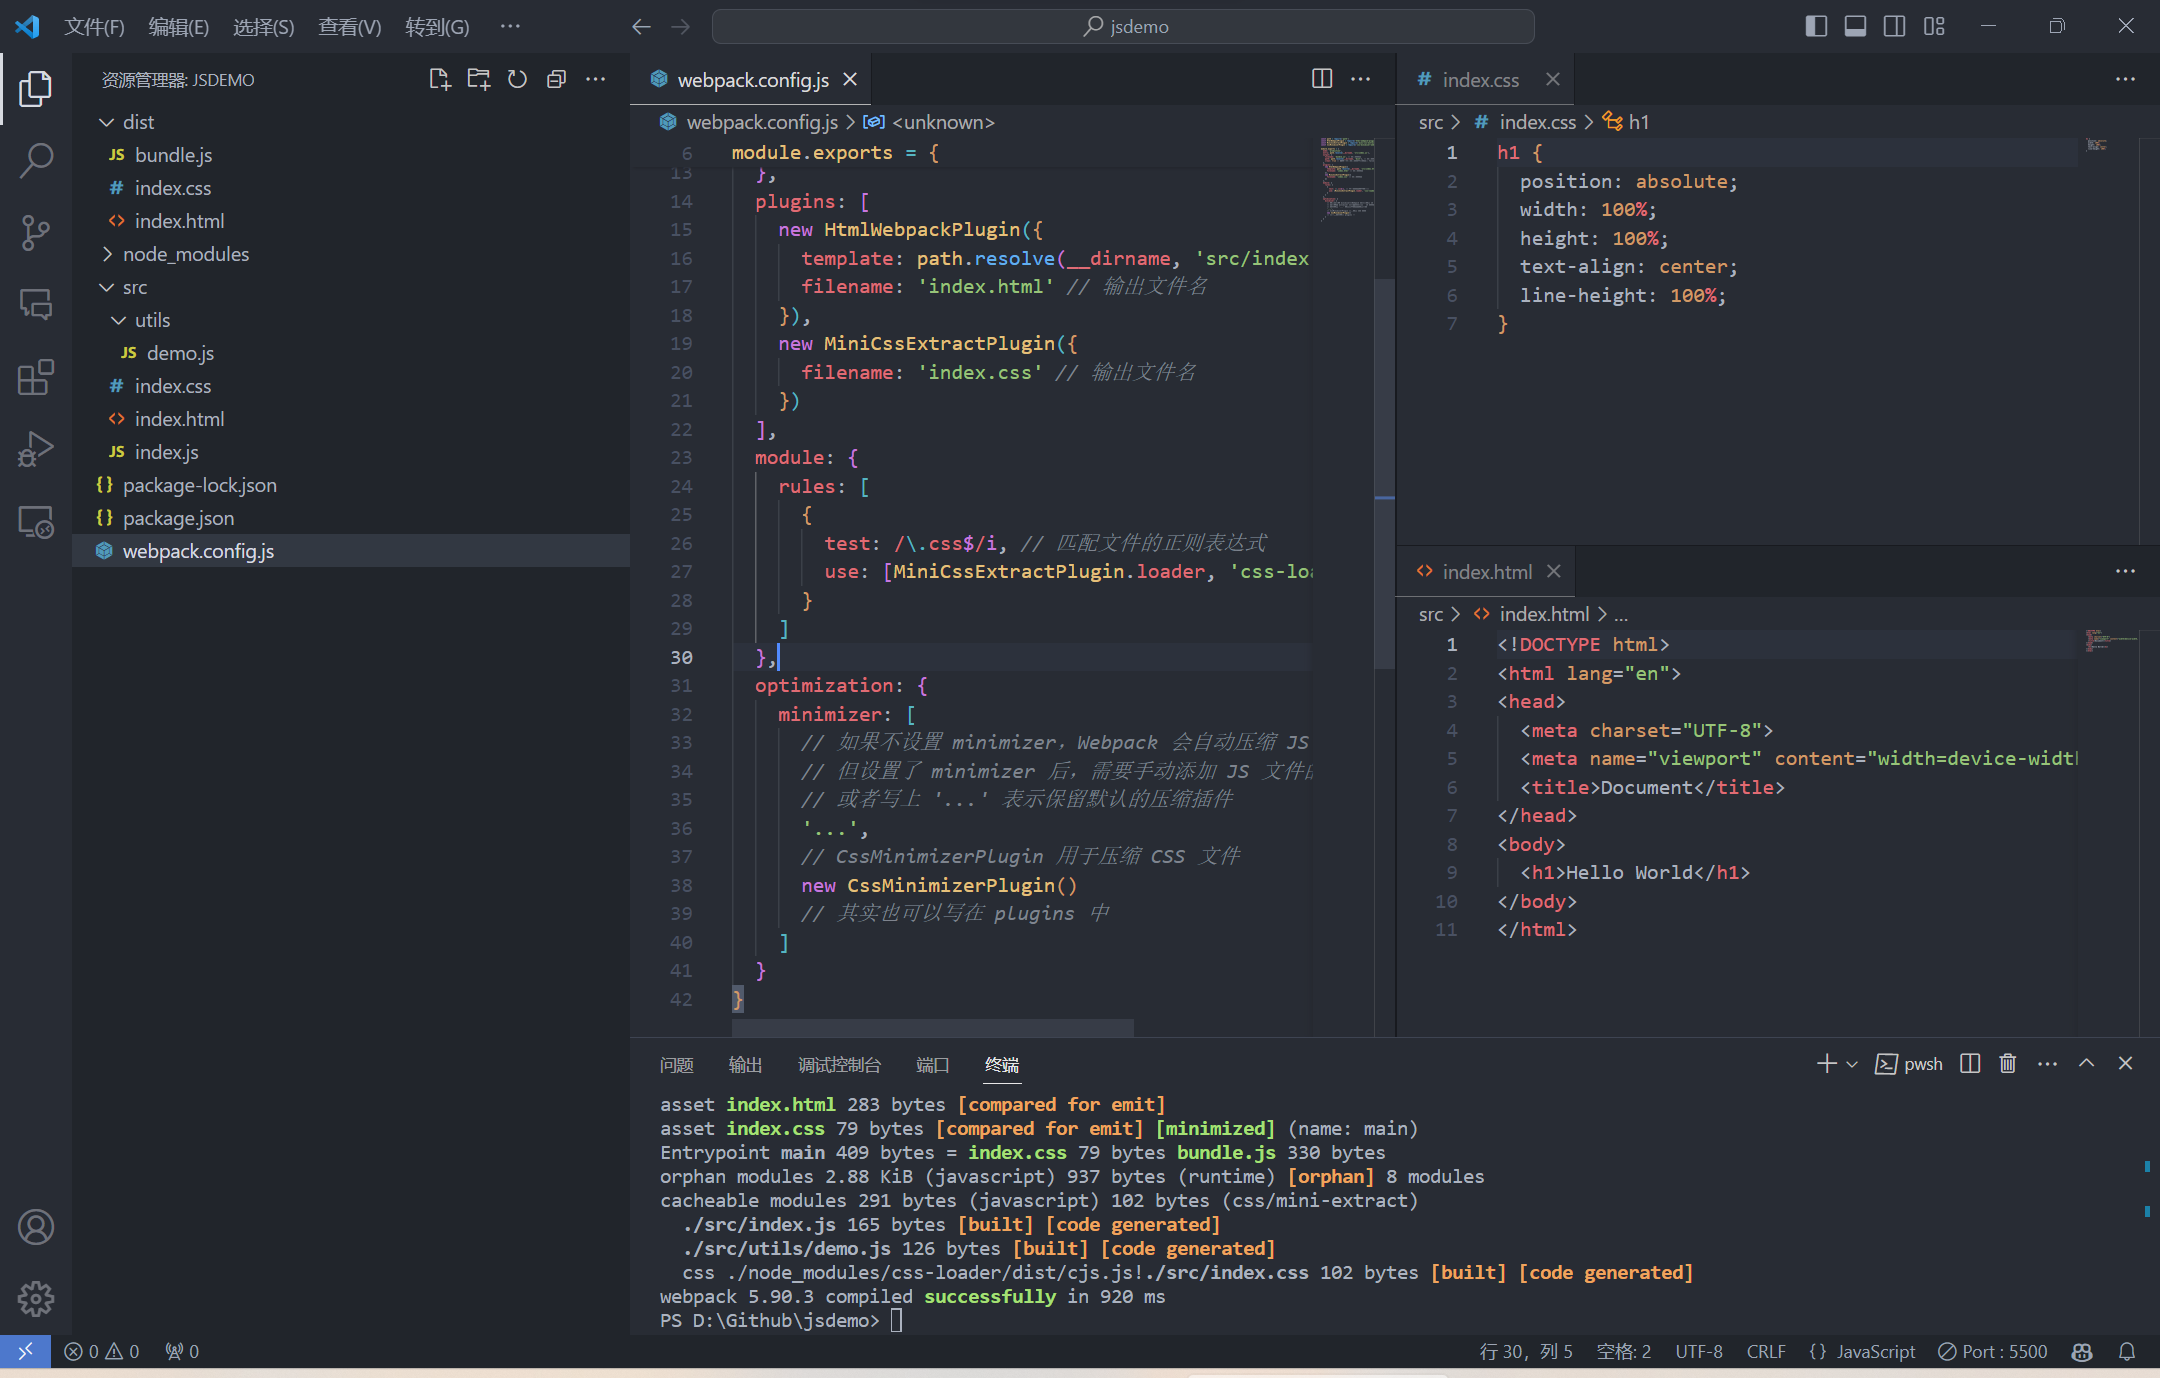2160x1378 pixels.
Task: Open Run and Debug view
Action: (36, 449)
